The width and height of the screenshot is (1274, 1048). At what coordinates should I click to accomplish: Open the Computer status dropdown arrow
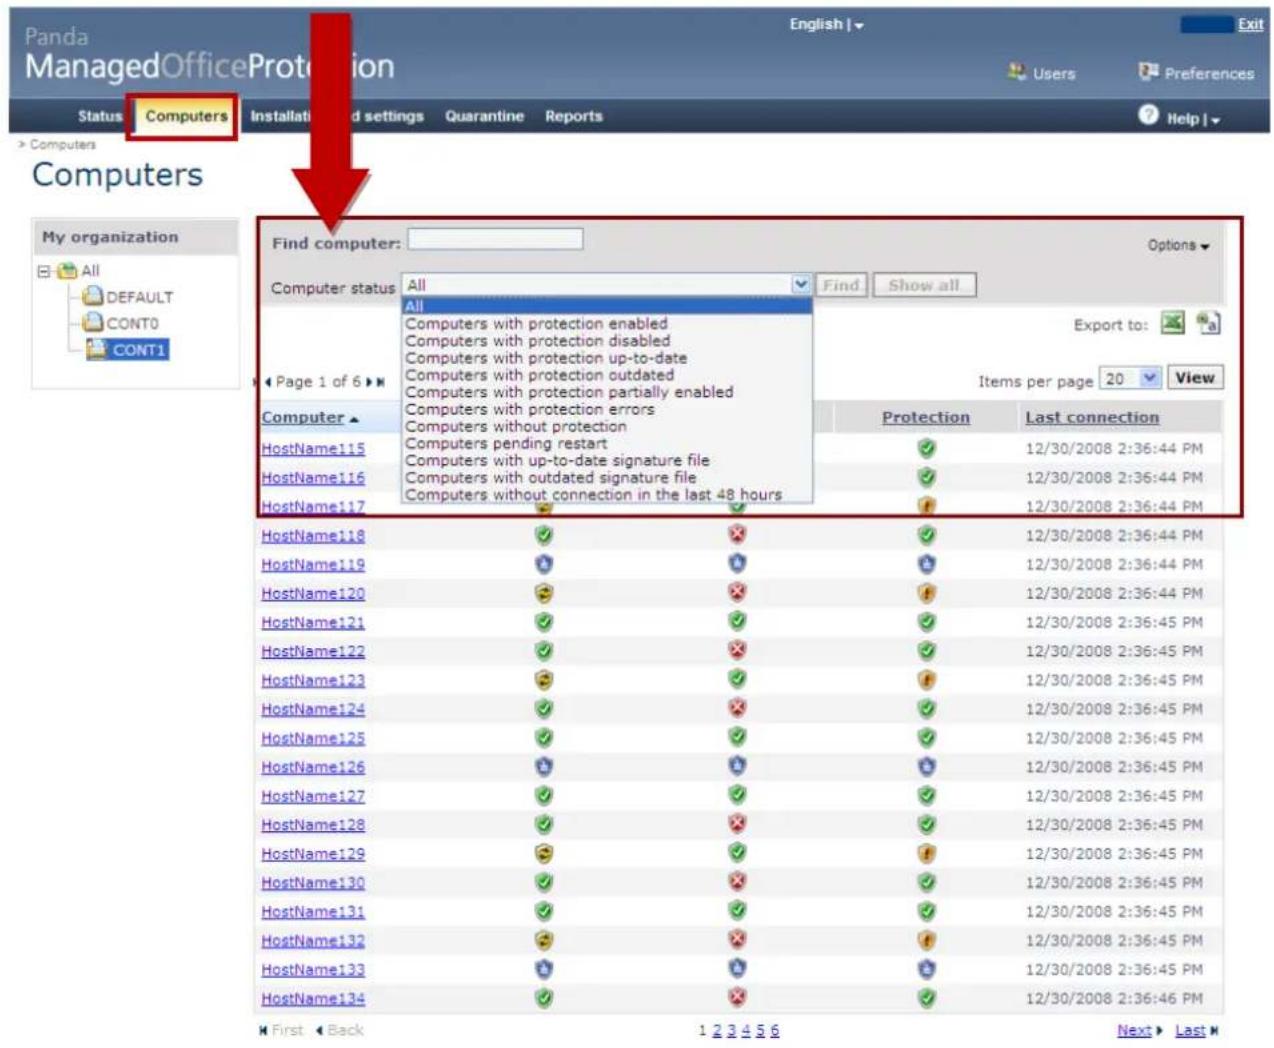tap(801, 285)
